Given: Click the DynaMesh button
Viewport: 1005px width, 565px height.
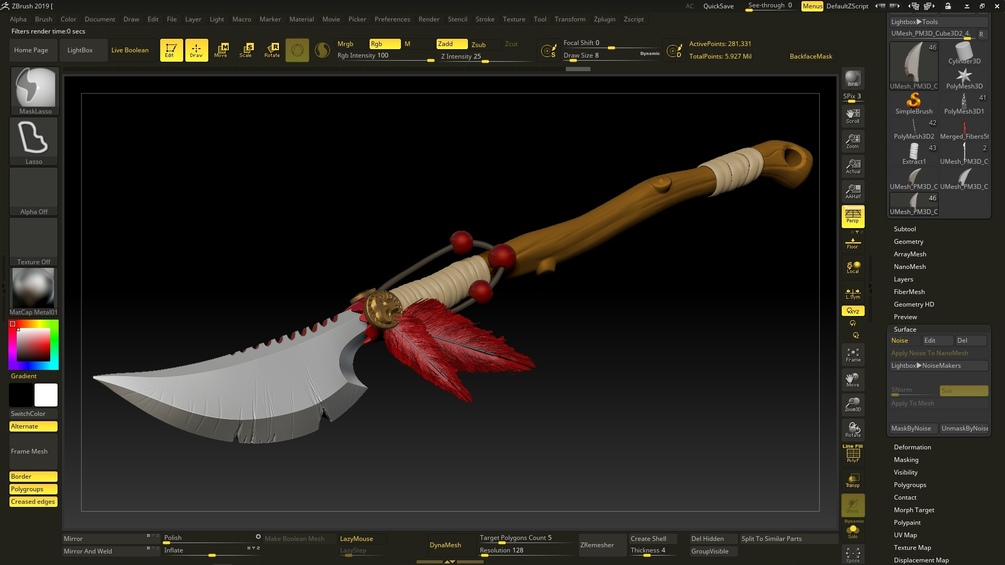Looking at the screenshot, I should coord(445,545).
